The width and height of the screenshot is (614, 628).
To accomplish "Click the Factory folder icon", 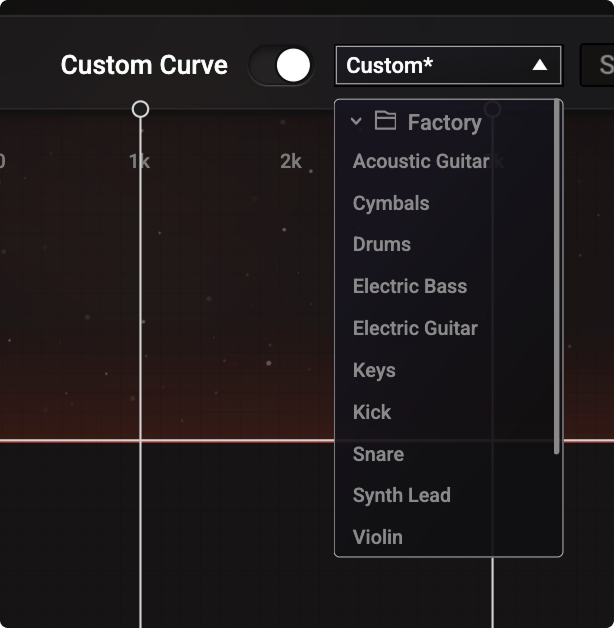I will (x=385, y=121).
